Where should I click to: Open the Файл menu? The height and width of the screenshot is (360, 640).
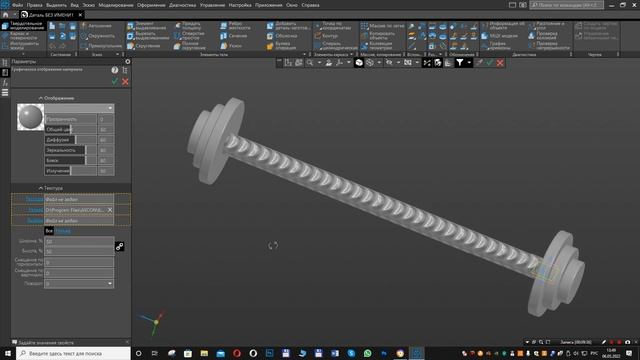tap(18, 5)
